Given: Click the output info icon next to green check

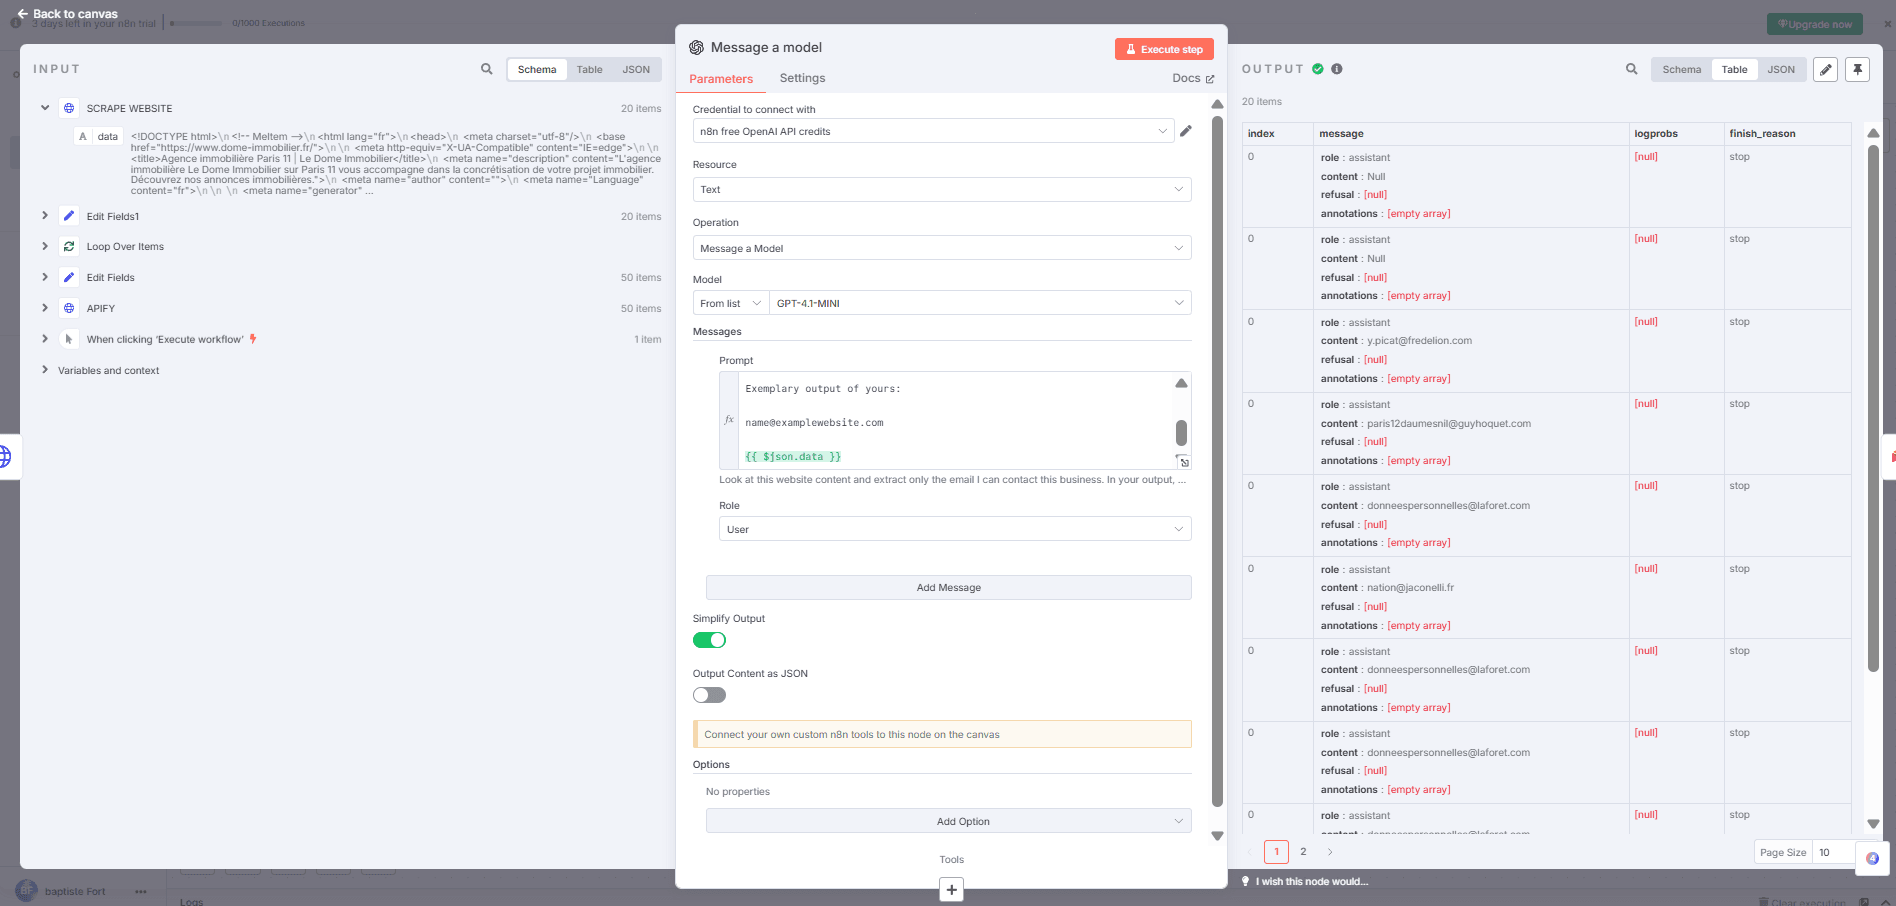Looking at the screenshot, I should 1337,69.
